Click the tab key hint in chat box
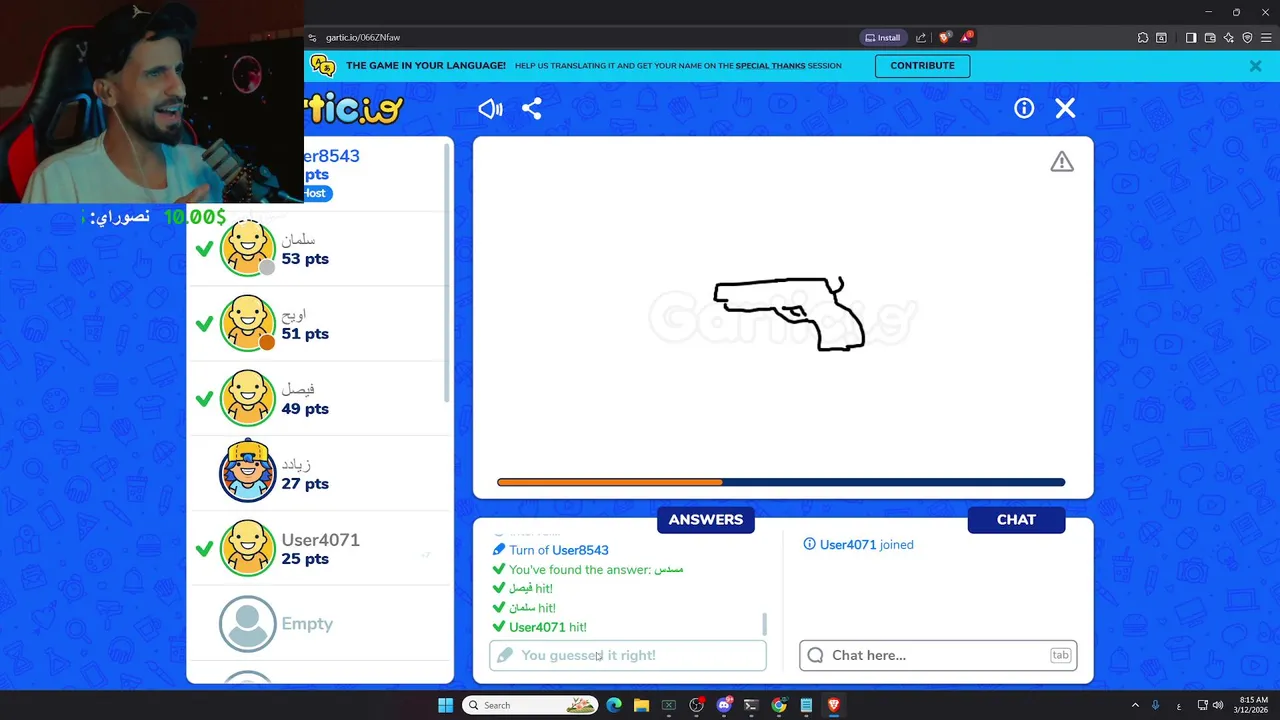This screenshot has height=720, width=1280. pos(1060,655)
